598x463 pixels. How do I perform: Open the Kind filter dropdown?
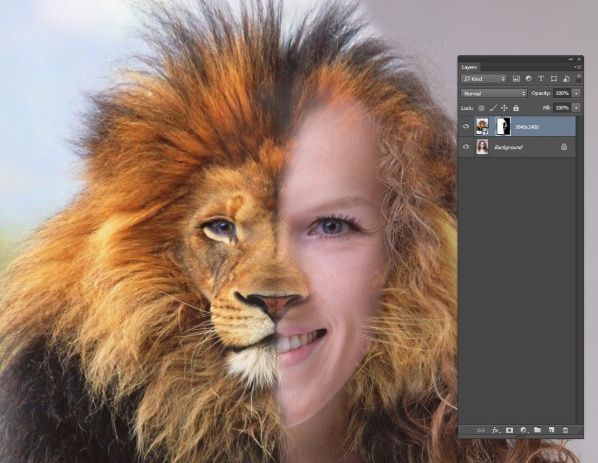[x=484, y=79]
